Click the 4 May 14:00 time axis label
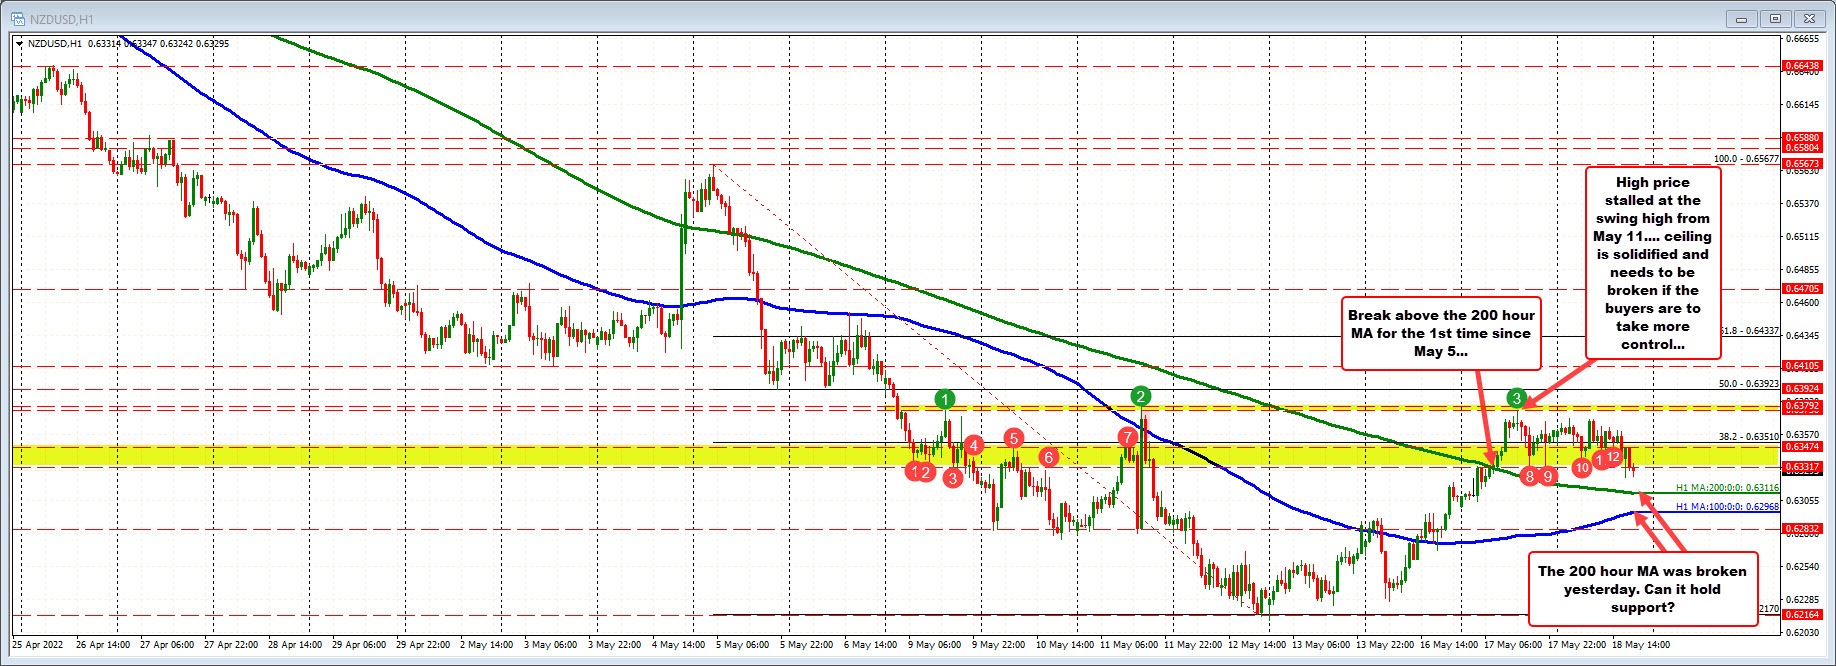 coord(679,645)
